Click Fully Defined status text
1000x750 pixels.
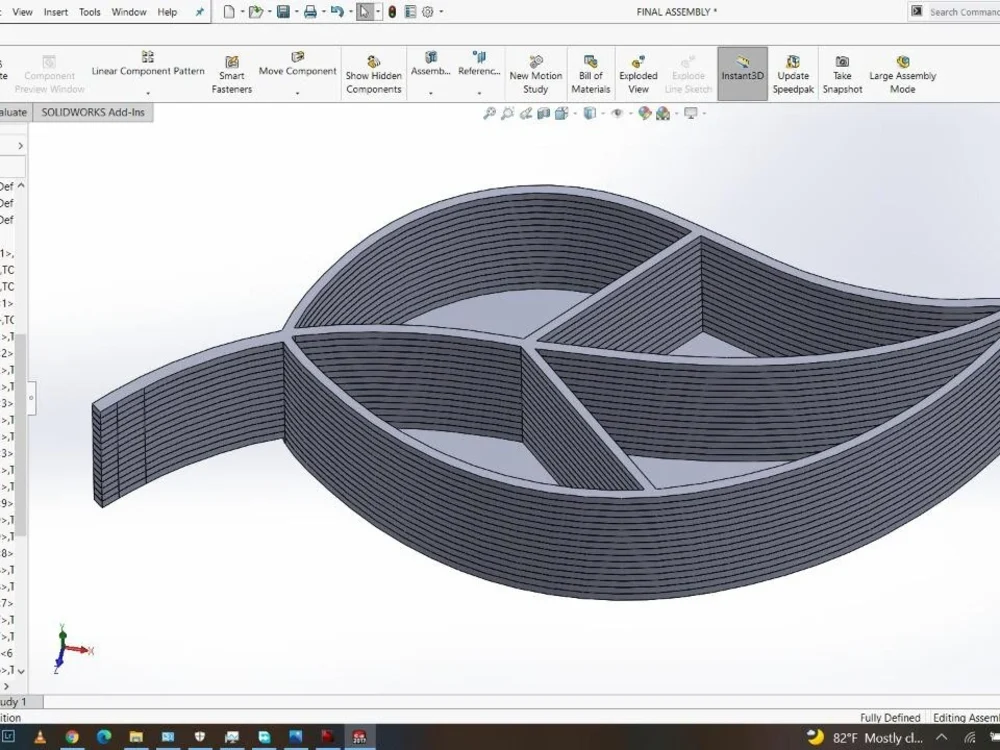[x=890, y=717]
